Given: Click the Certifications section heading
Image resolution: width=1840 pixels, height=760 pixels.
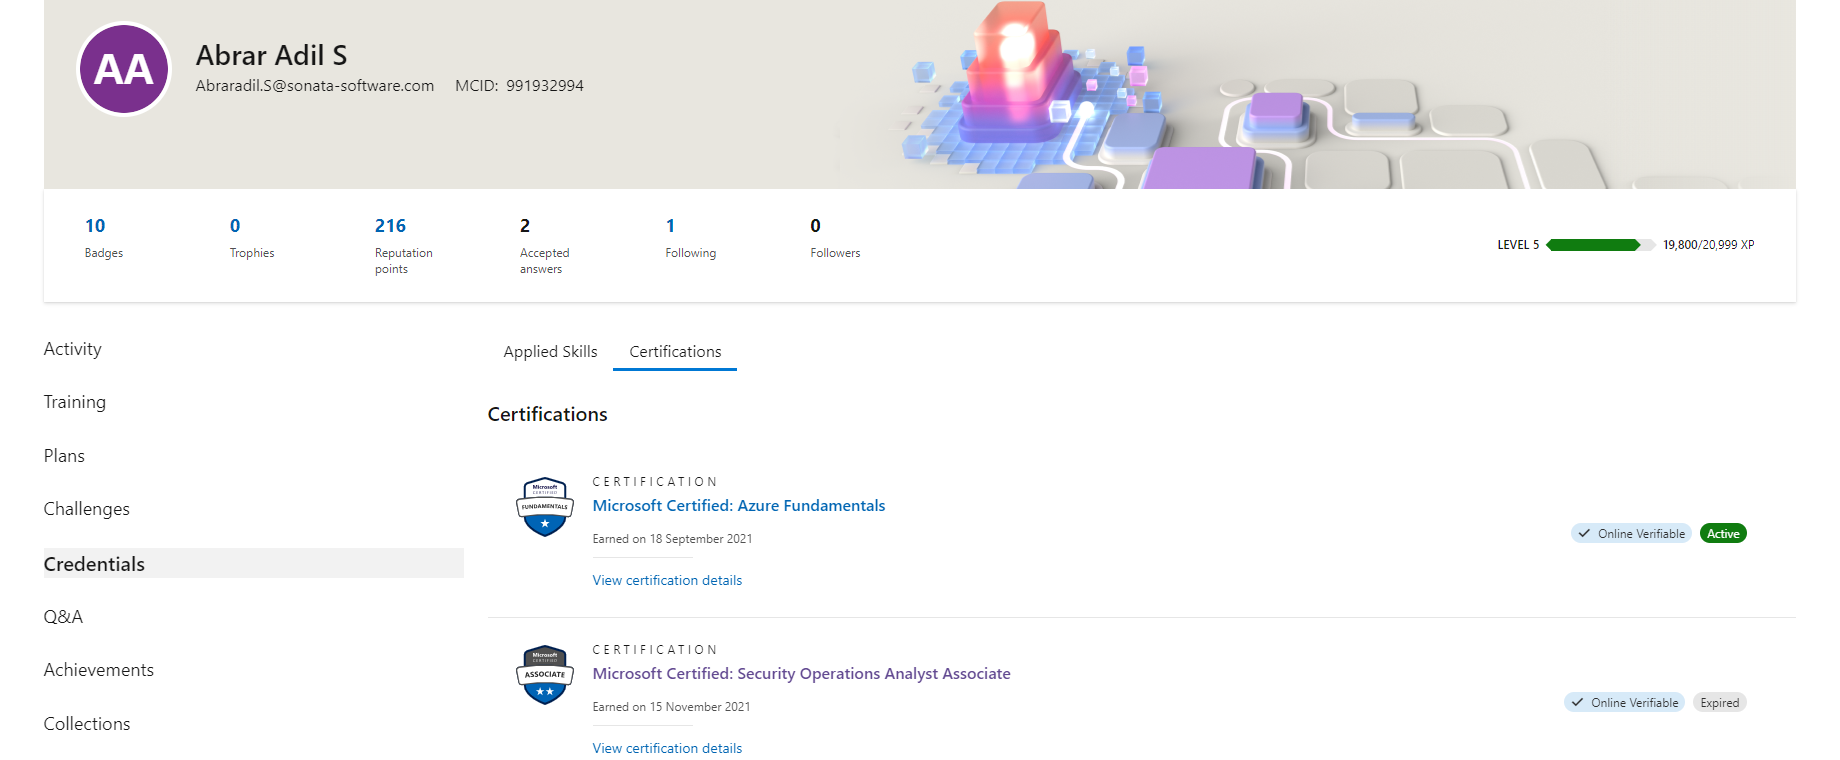Looking at the screenshot, I should click(547, 415).
